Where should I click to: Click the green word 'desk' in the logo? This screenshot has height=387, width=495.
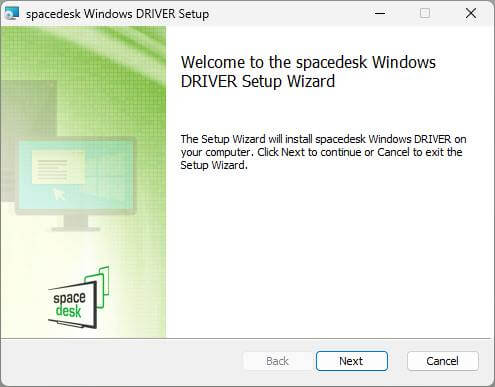pos(68,311)
